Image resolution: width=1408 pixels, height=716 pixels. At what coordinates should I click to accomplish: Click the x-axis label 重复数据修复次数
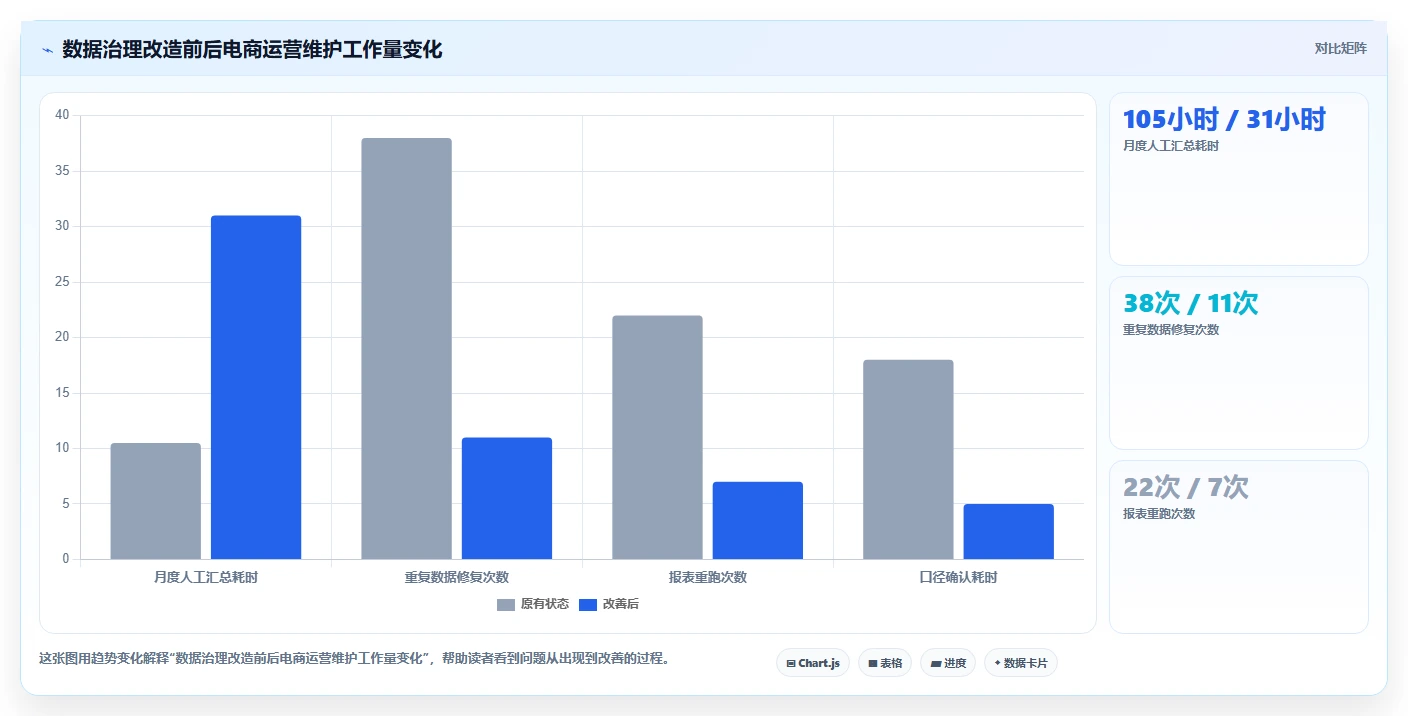point(457,577)
